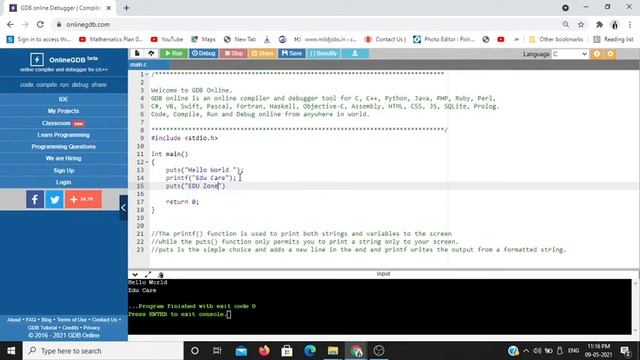Screen dimensions: 640x360
Task: Create a new file with the toolbar icon
Action: pyautogui.click(x=137, y=53)
